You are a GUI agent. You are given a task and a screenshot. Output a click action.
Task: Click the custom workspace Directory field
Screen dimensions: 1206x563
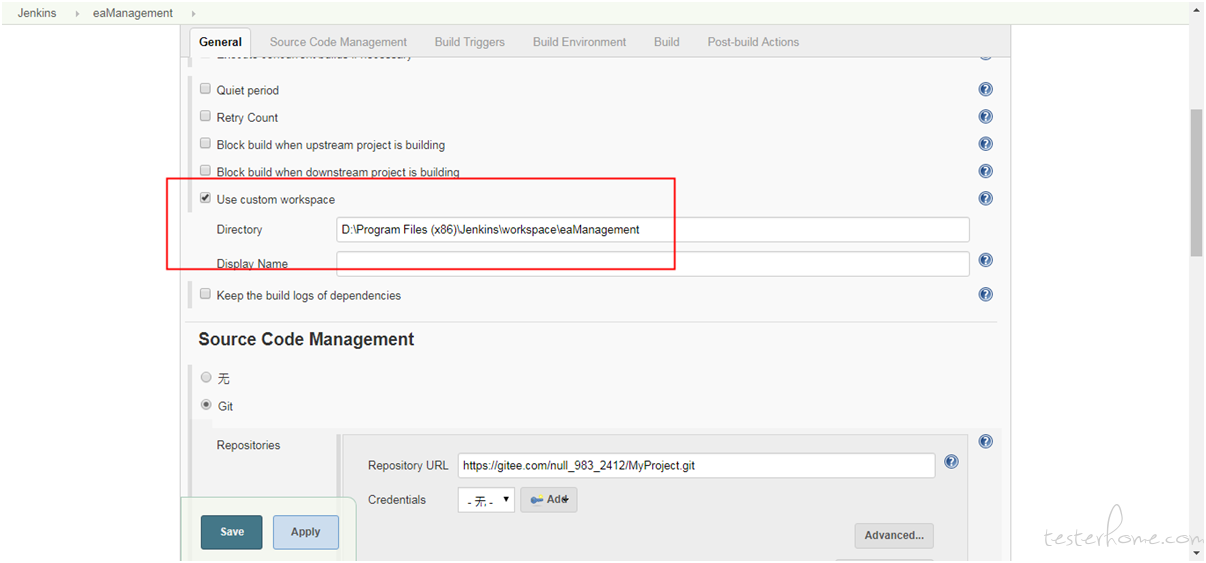pyautogui.click(x=652, y=229)
